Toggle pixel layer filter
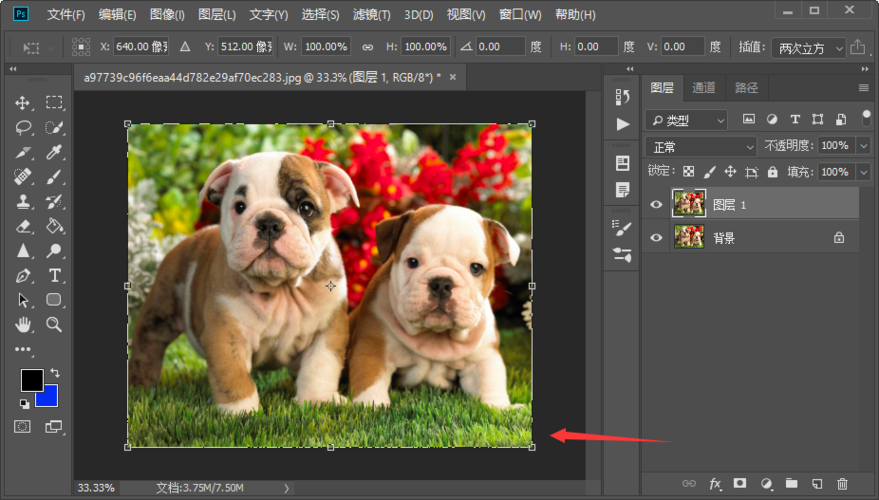 pos(749,119)
